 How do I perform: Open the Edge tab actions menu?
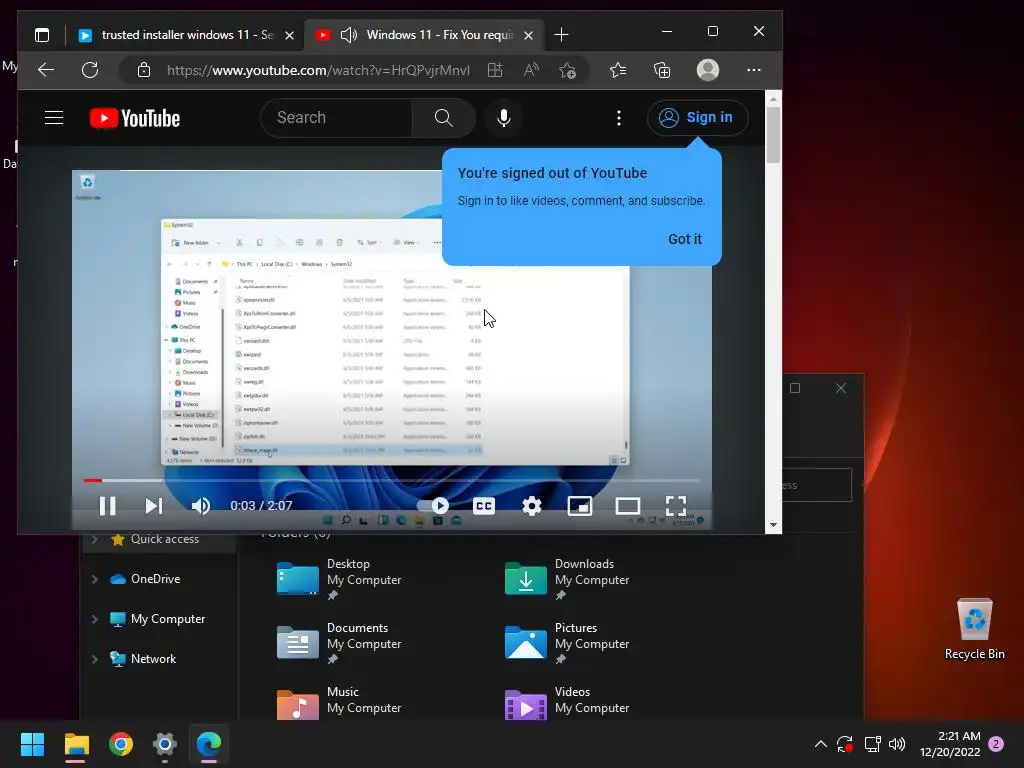42,35
